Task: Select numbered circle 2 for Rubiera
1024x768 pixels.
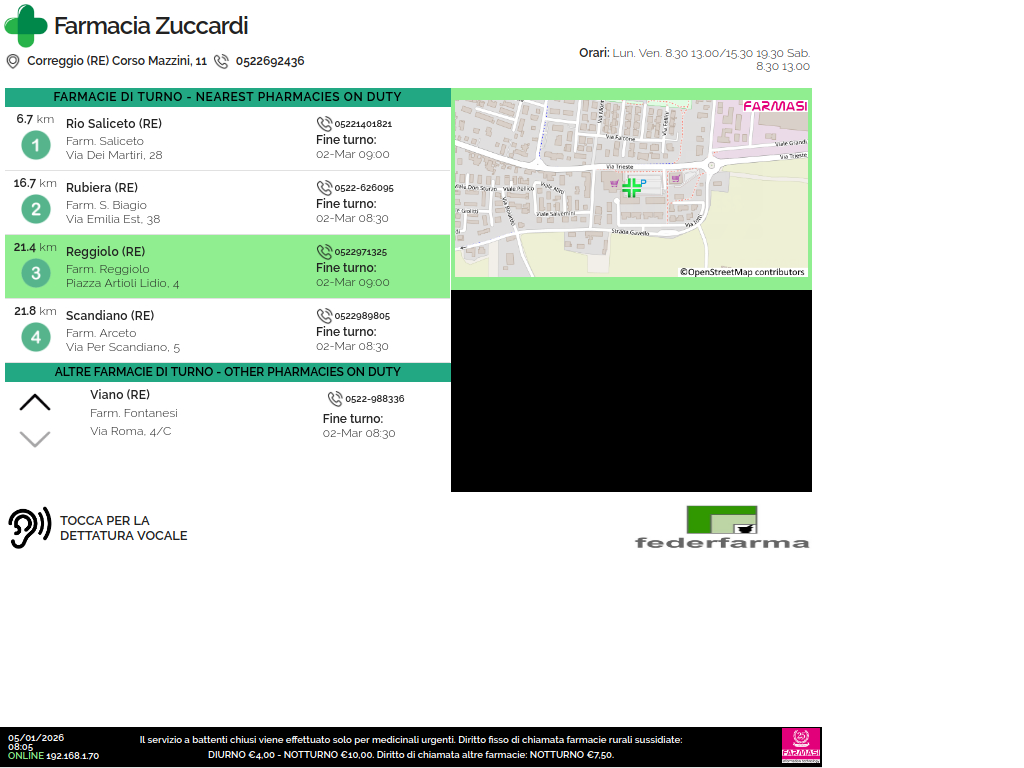Action: pyautogui.click(x=36, y=209)
